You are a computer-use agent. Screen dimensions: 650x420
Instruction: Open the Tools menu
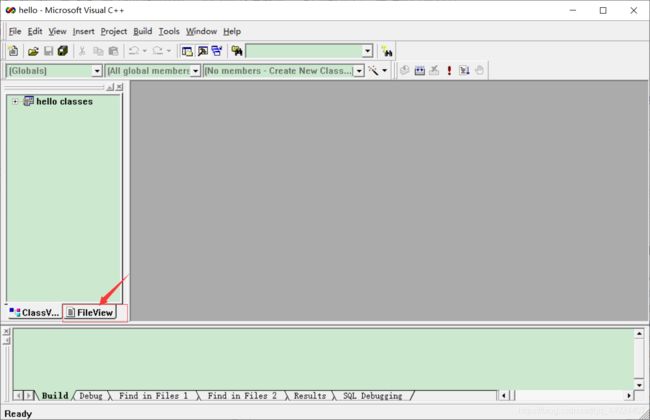pos(169,32)
